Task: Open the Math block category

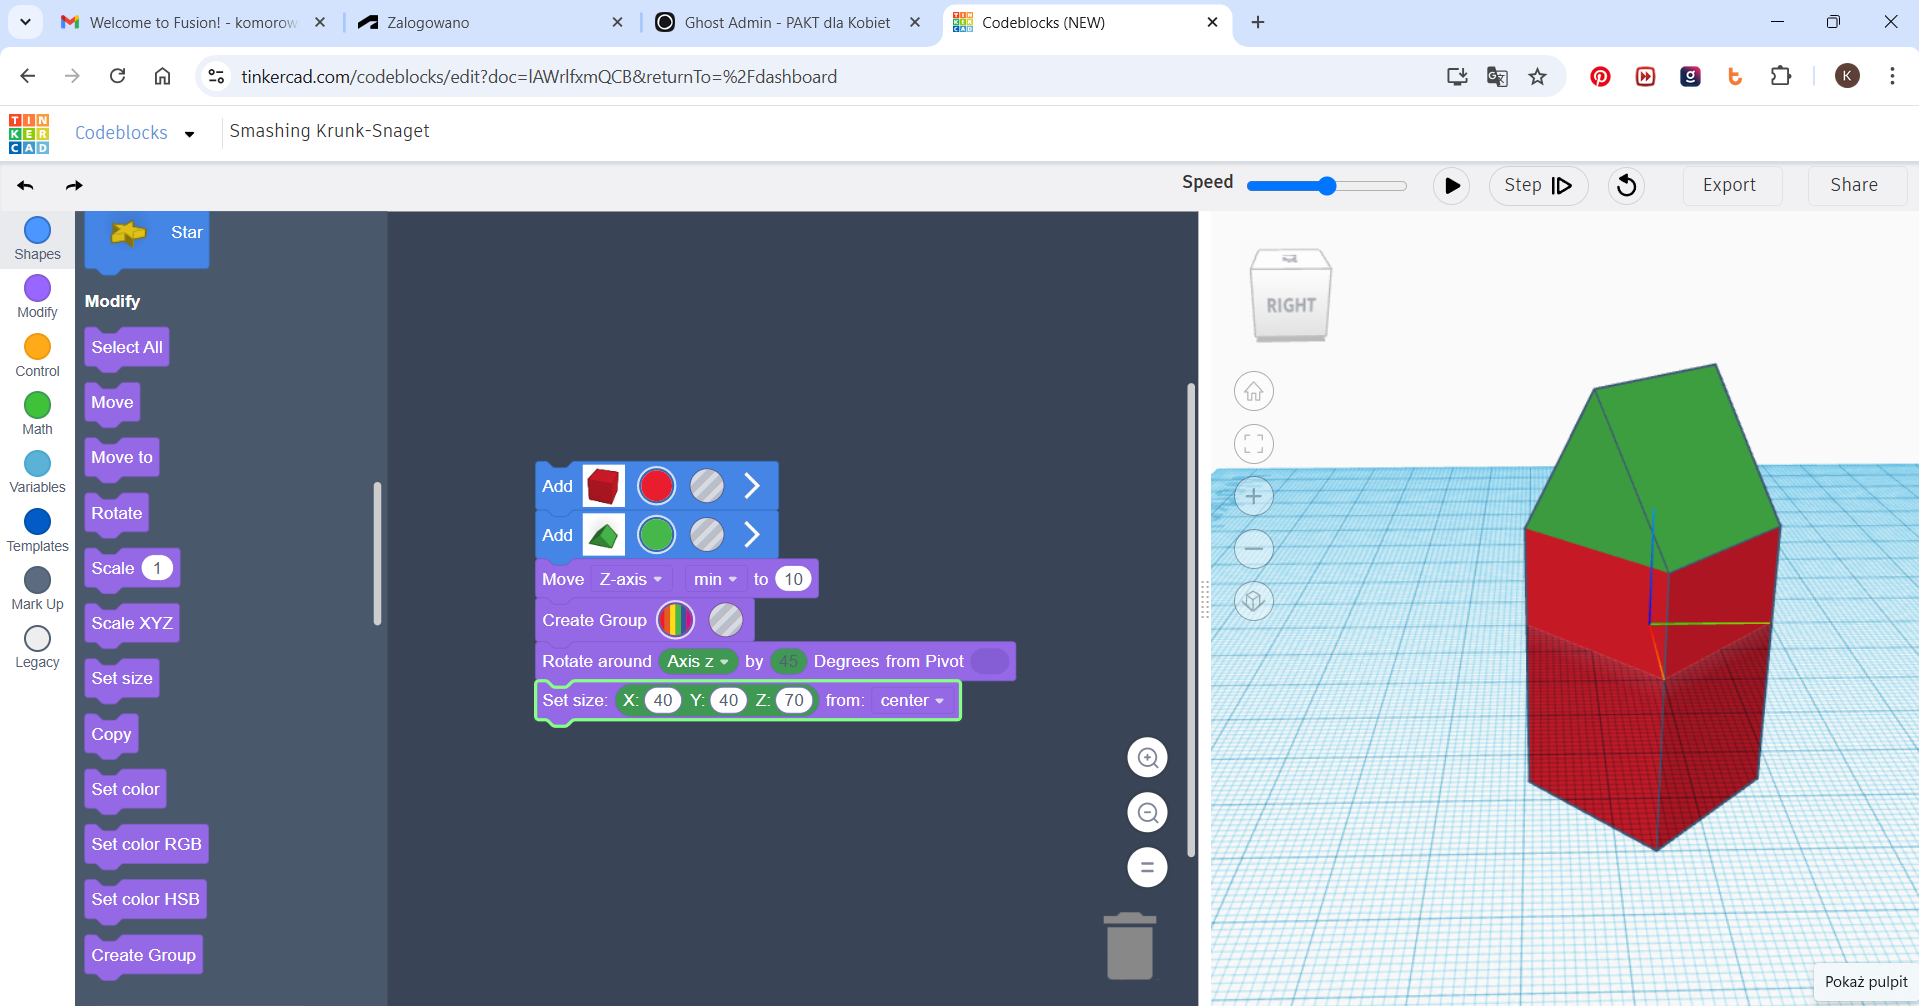Action: pos(37,414)
